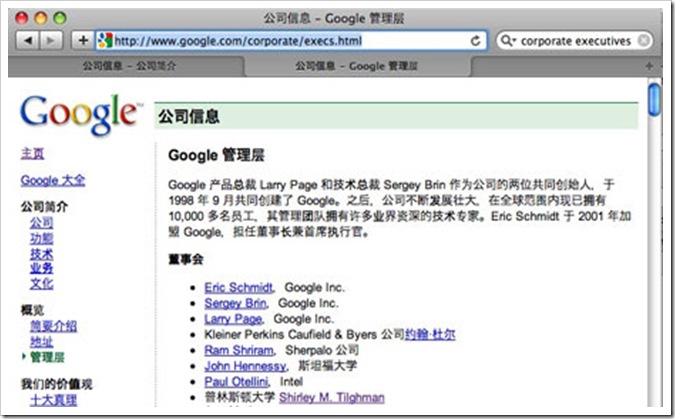Open the Larry Page board member link
This screenshot has width=675, height=419.
[233, 319]
